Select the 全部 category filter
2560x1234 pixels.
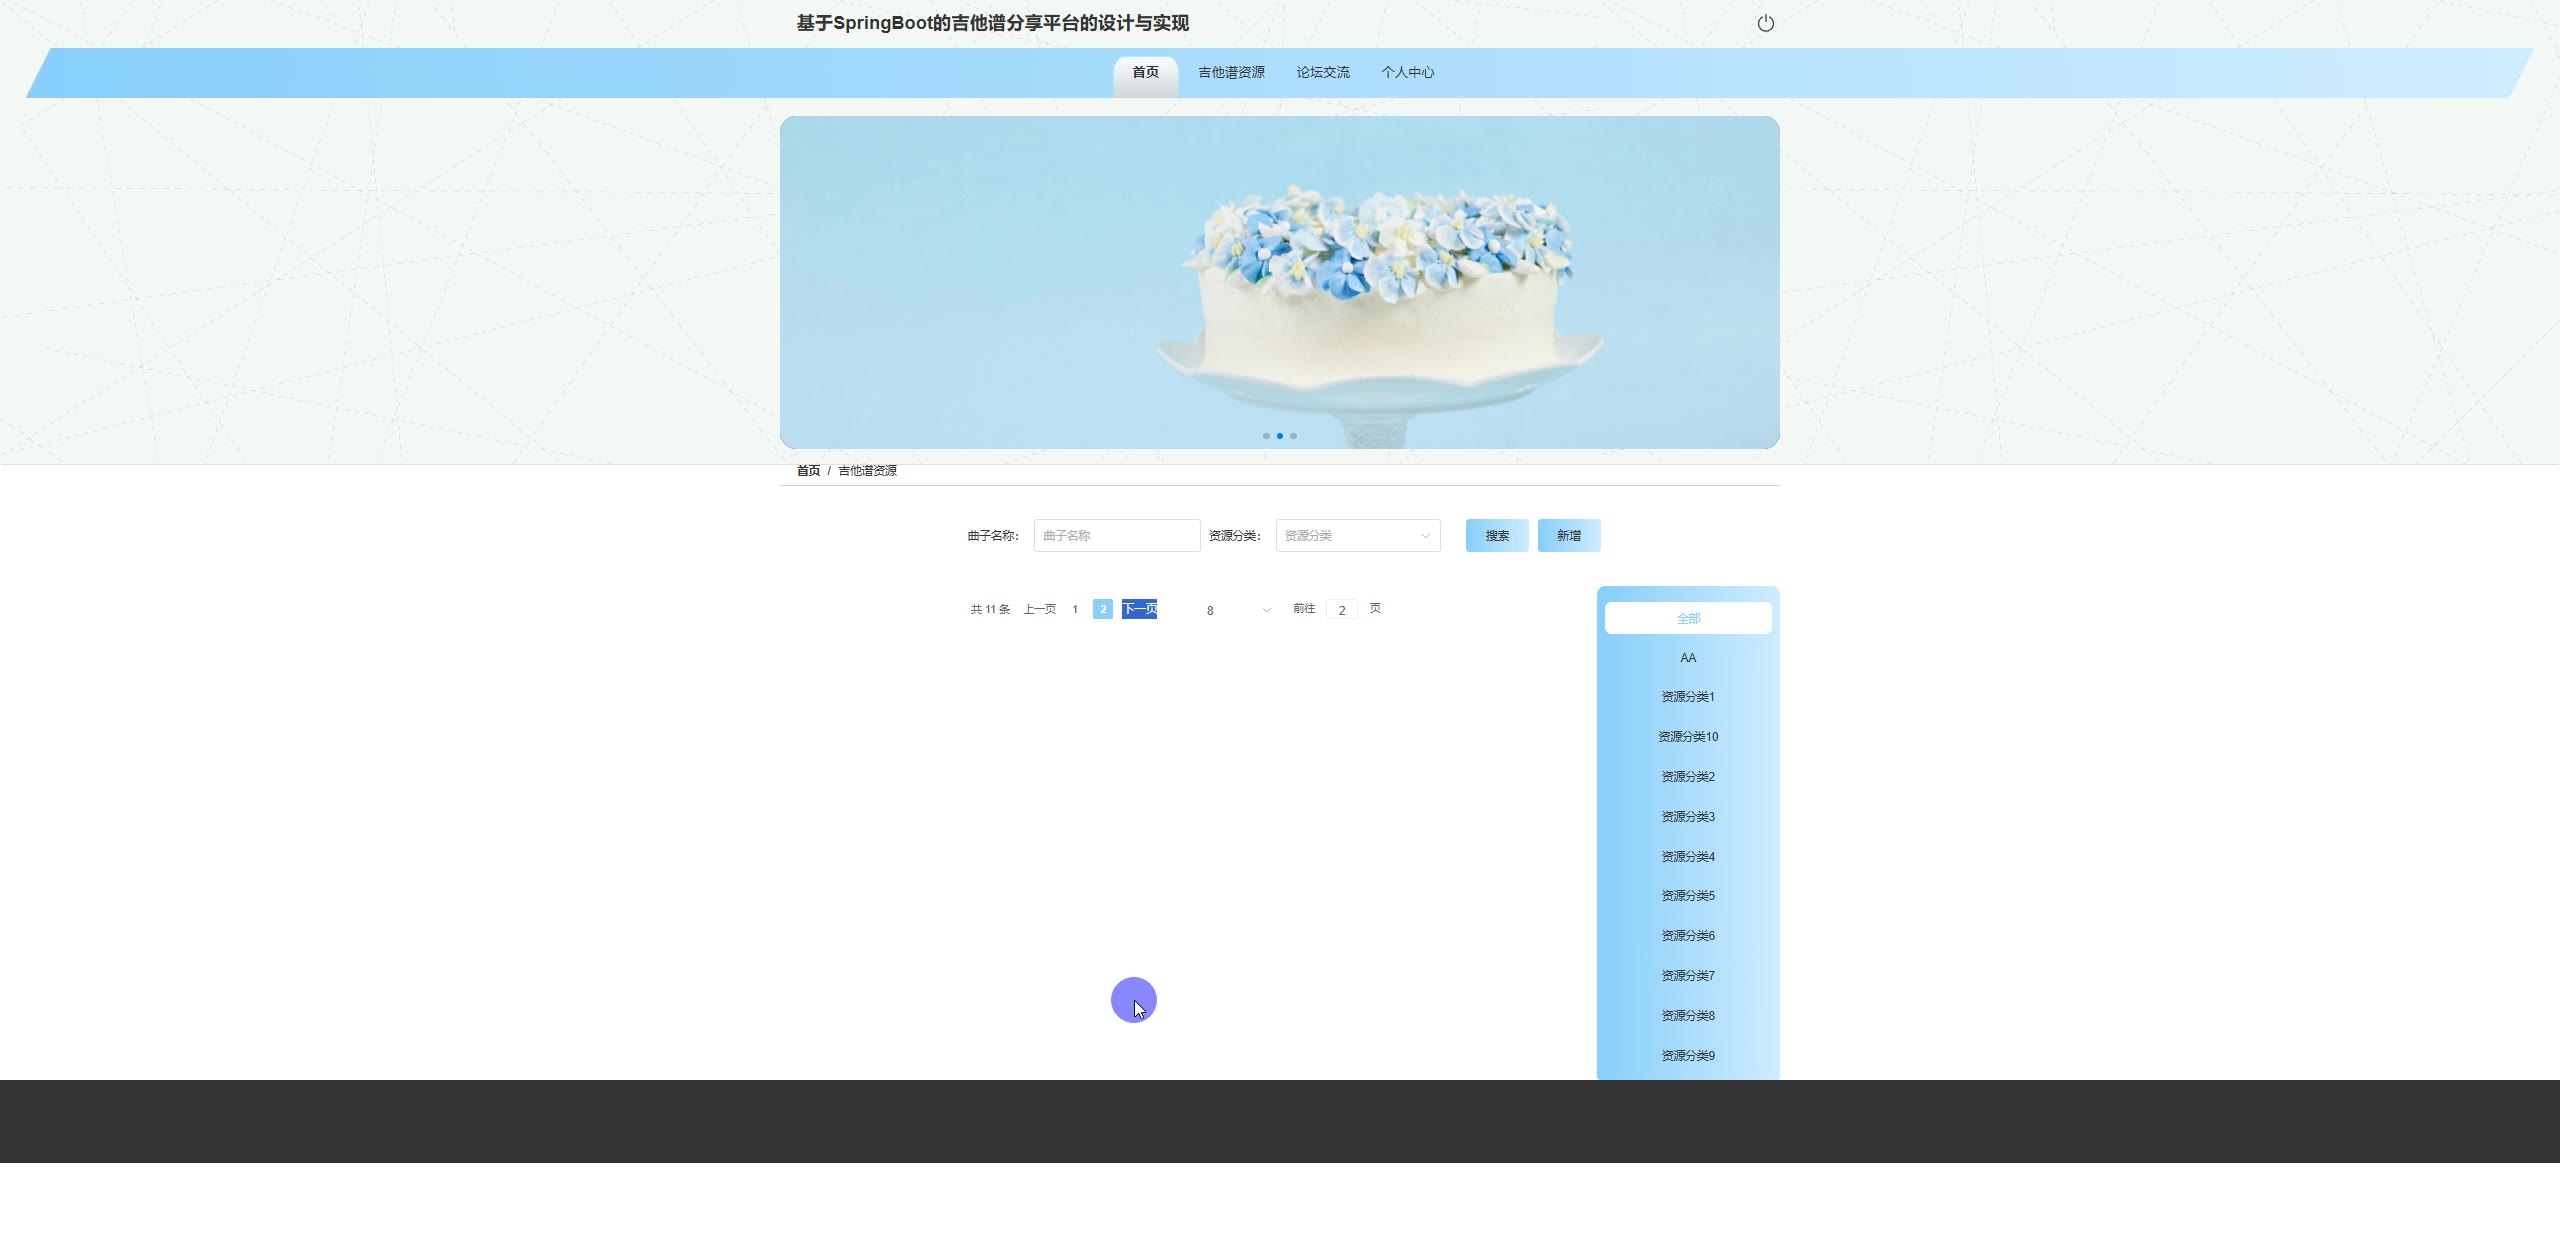point(1687,618)
